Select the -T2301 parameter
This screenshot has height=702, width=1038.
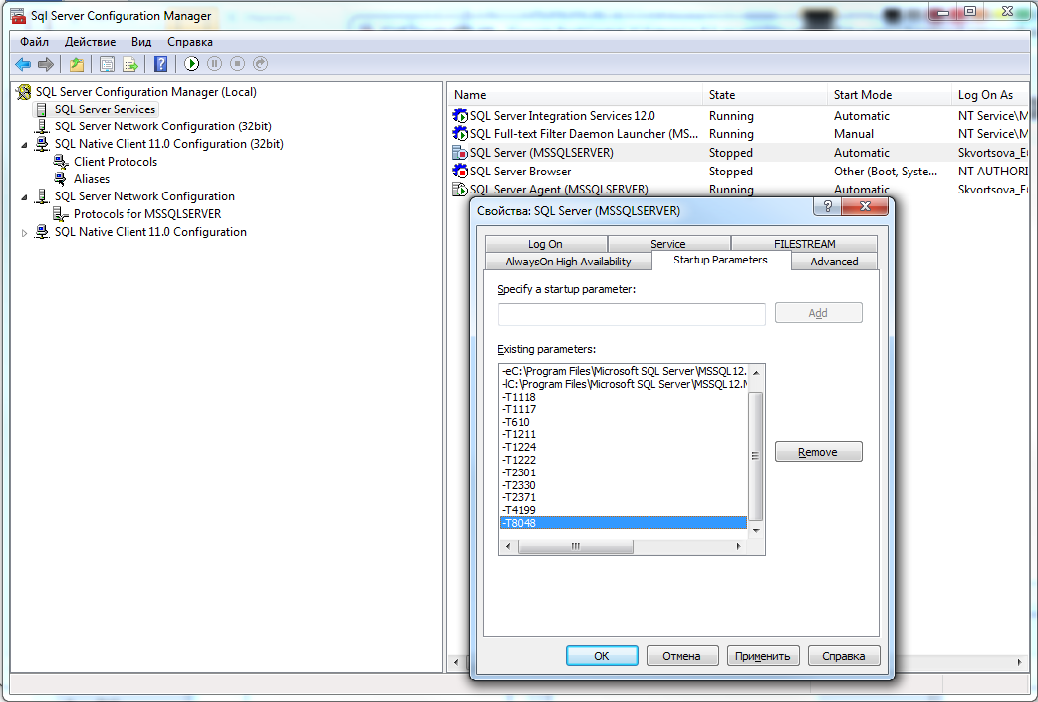tap(624, 472)
